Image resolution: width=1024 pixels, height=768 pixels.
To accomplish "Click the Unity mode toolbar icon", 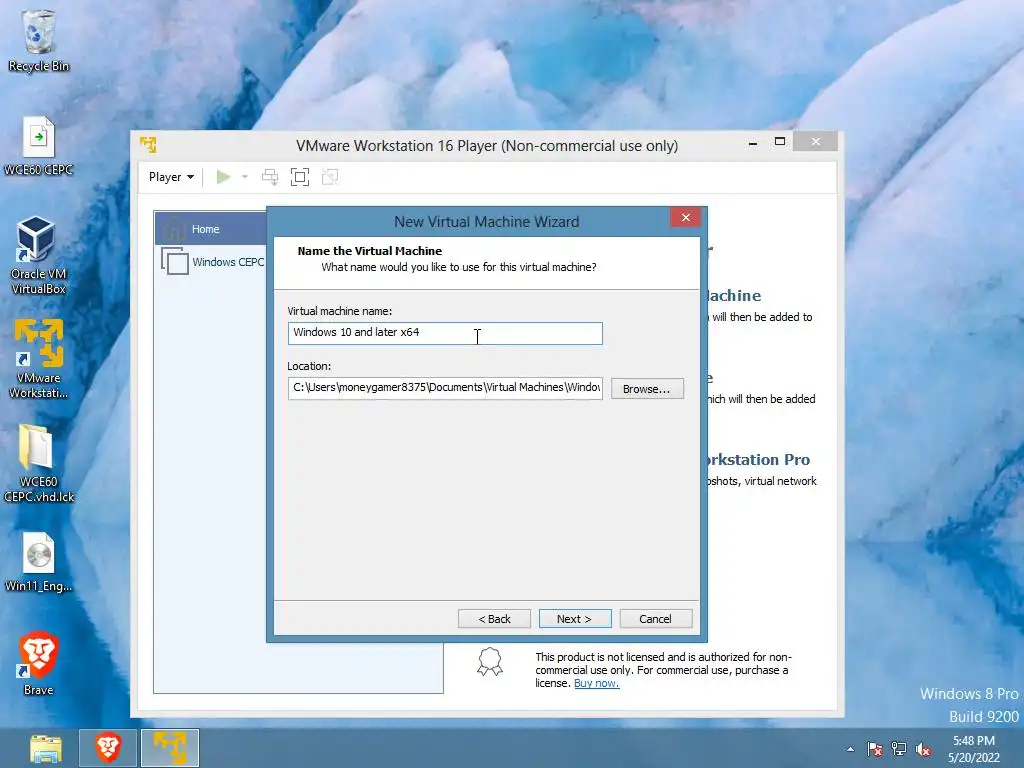I will coord(330,177).
